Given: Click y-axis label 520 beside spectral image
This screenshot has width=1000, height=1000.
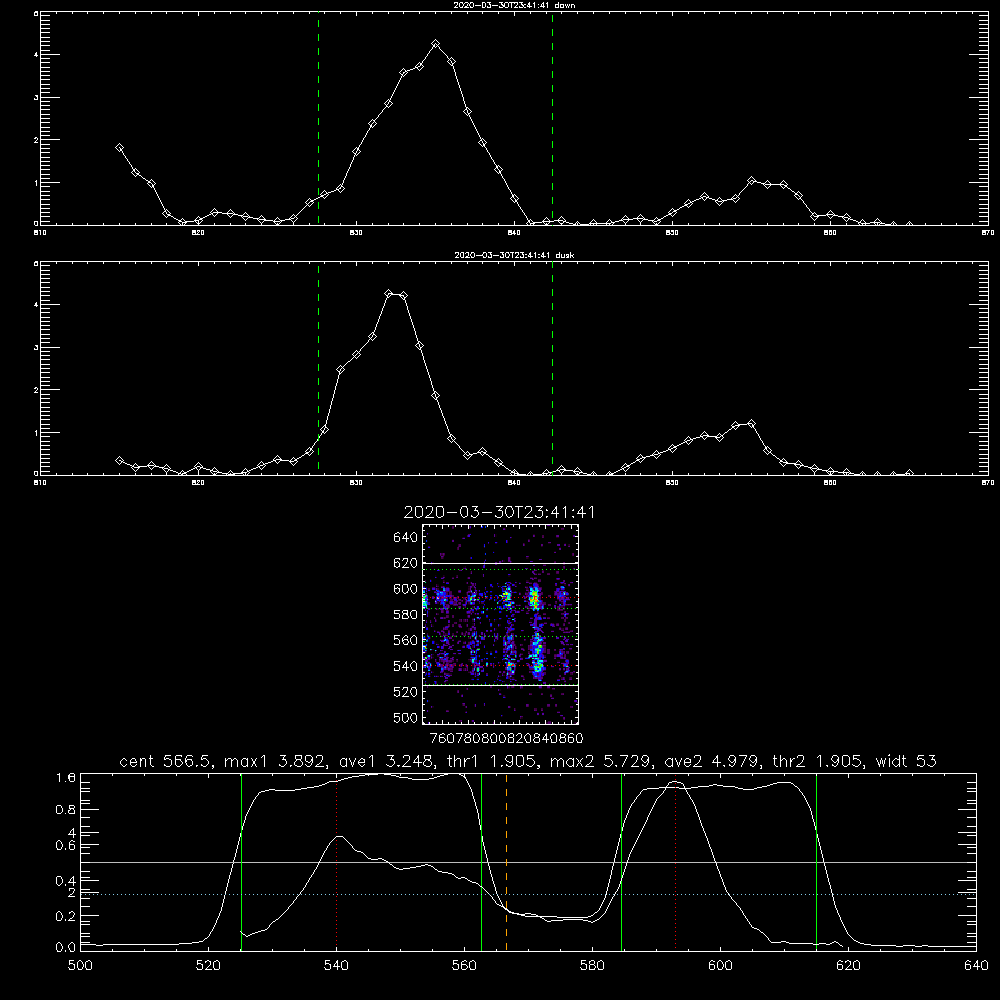Looking at the screenshot, I should click(x=406, y=692).
